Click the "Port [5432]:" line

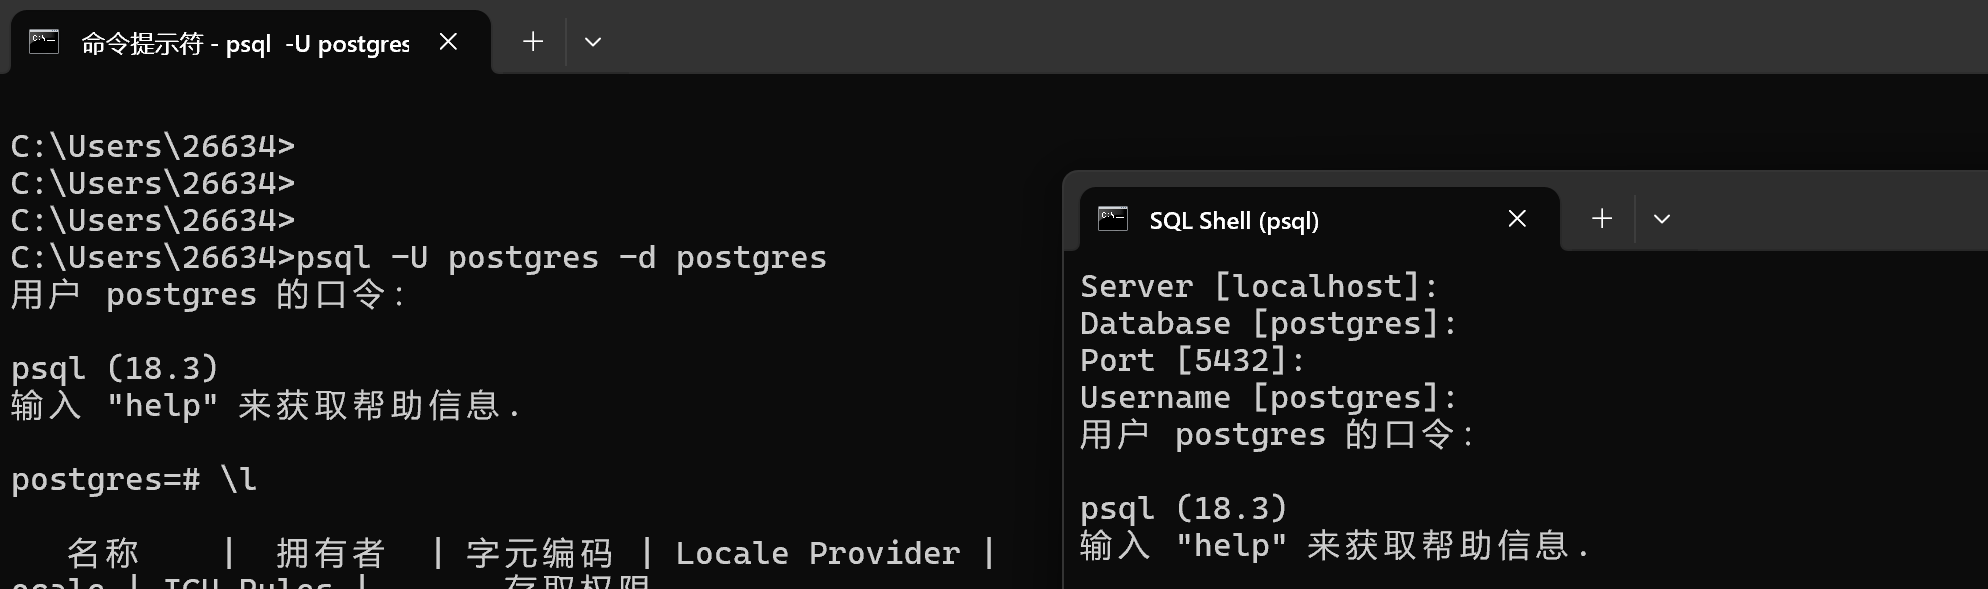1192,361
